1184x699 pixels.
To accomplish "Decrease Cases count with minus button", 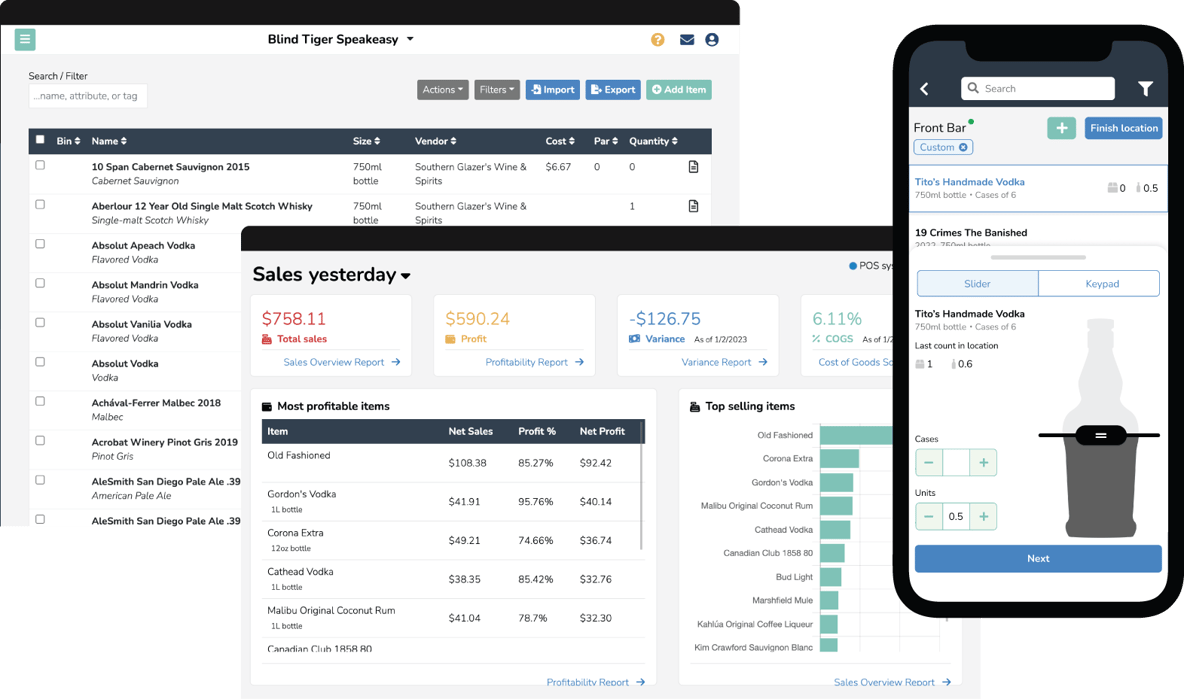I will [x=929, y=462].
